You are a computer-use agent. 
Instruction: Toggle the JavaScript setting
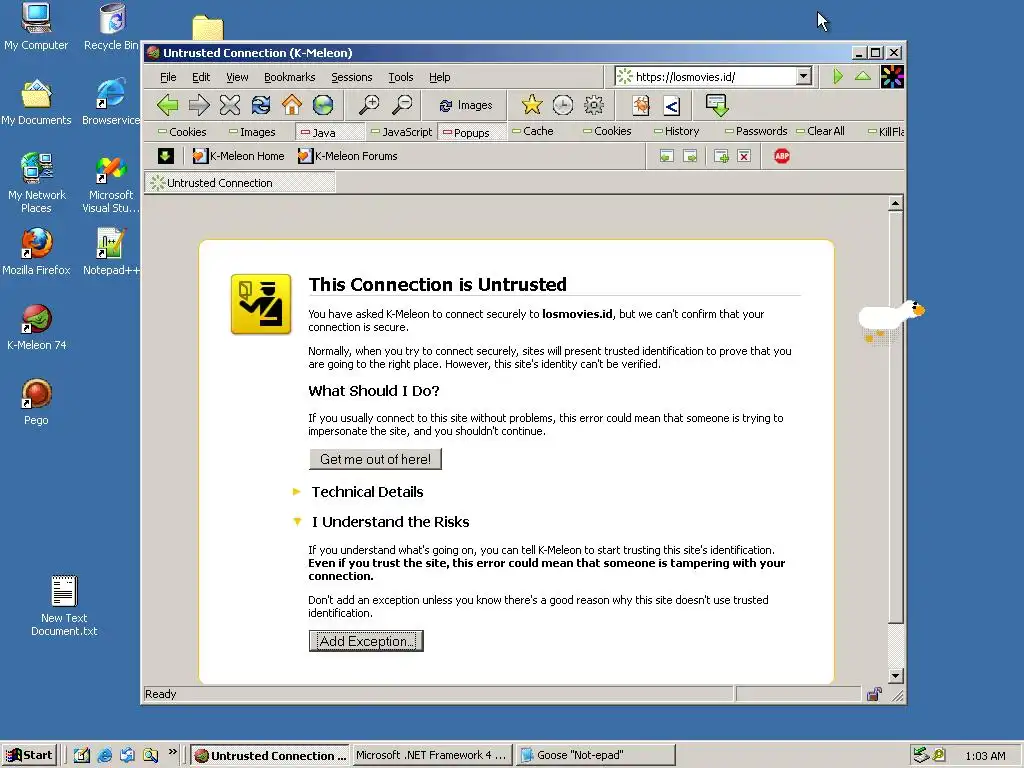[x=402, y=132]
